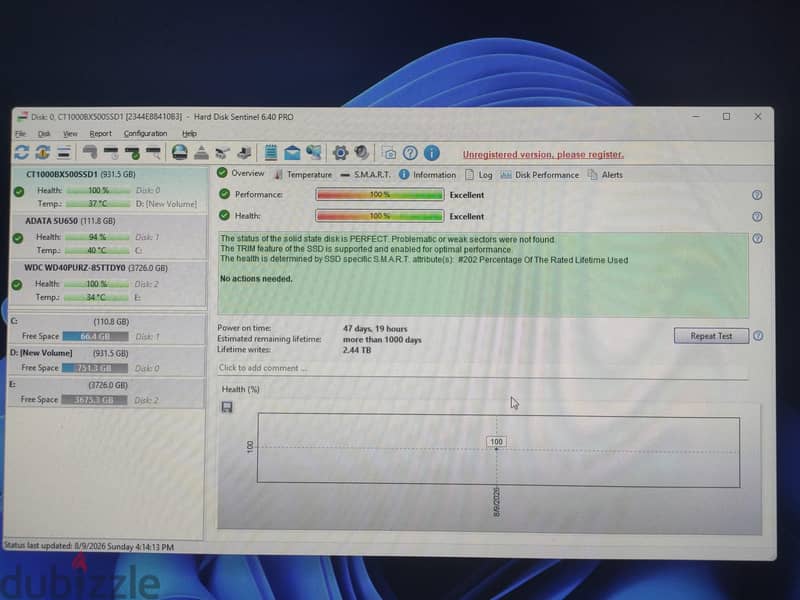Click the disk with green checkmark icon
The width and height of the screenshot is (800, 600).
(x=132, y=152)
